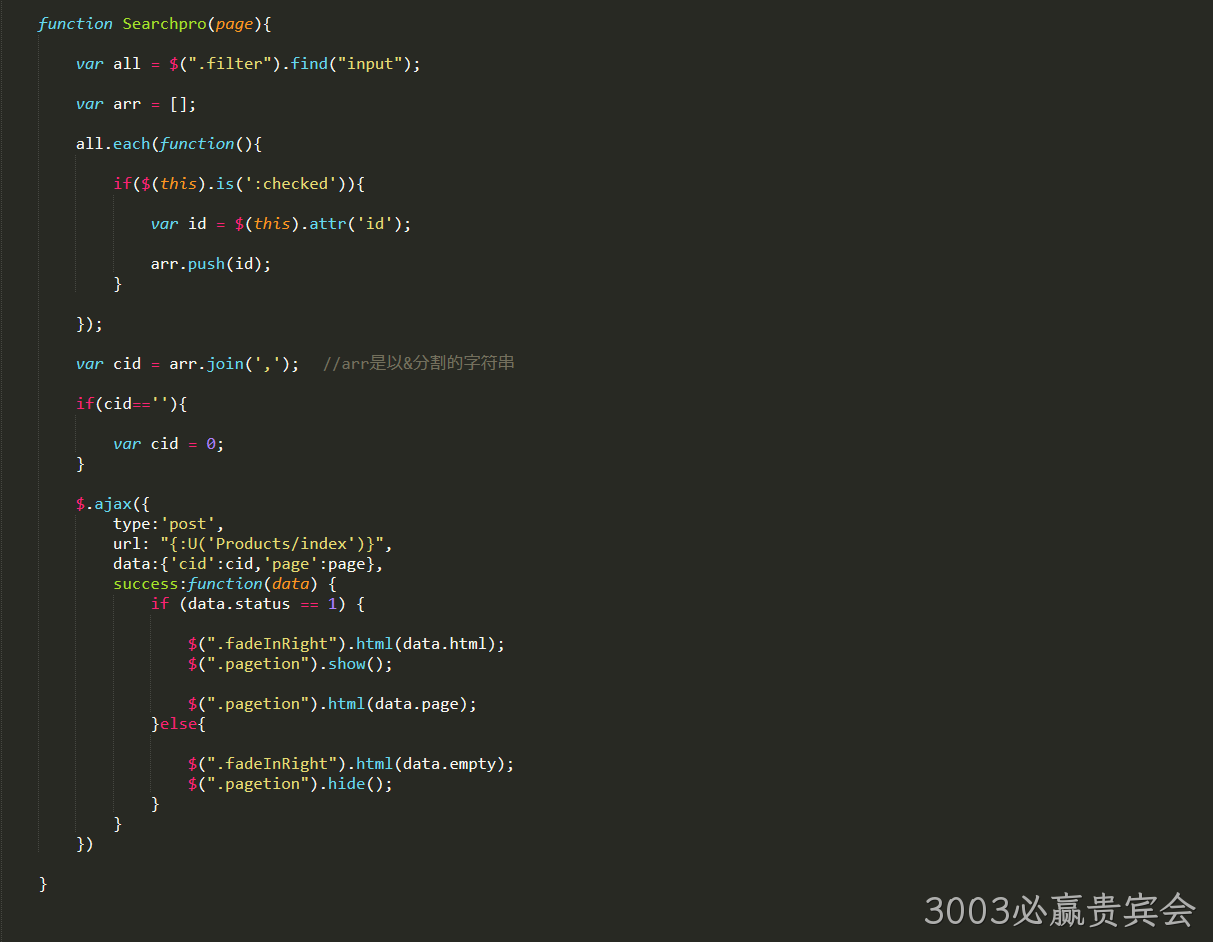Click the Chinese comment after arr.join
1213x942 pixels.
(419, 364)
